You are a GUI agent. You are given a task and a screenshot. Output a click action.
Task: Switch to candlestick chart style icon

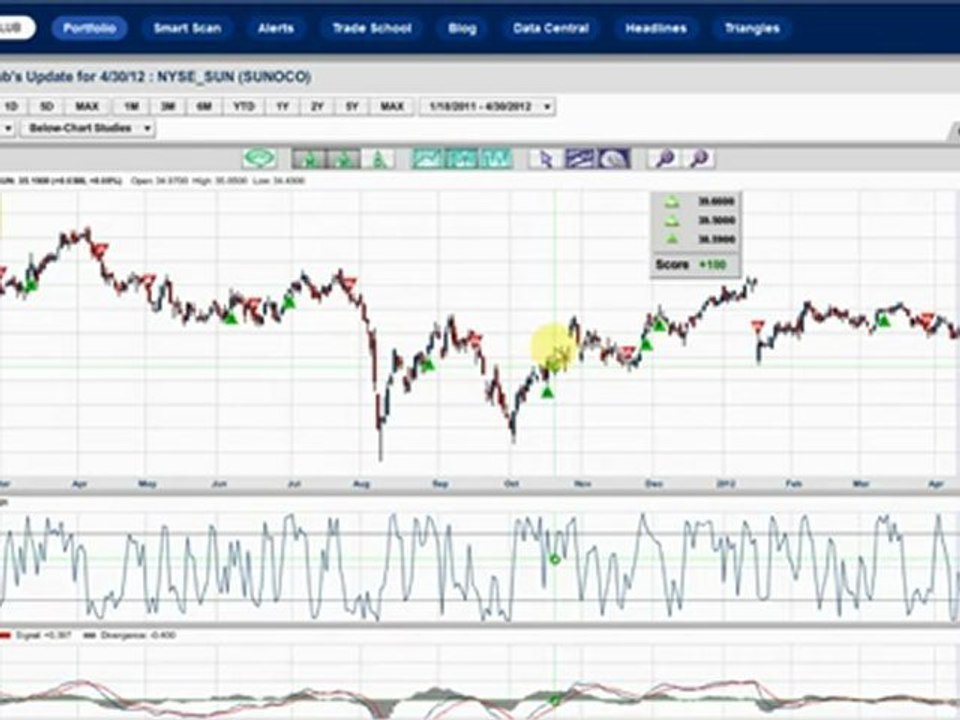coord(462,159)
